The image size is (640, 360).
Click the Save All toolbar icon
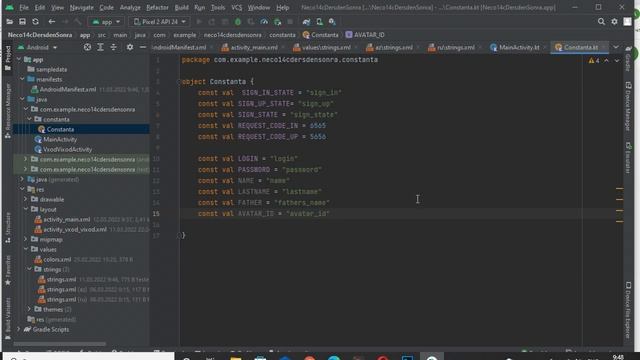pyautogui.click(x=22, y=22)
